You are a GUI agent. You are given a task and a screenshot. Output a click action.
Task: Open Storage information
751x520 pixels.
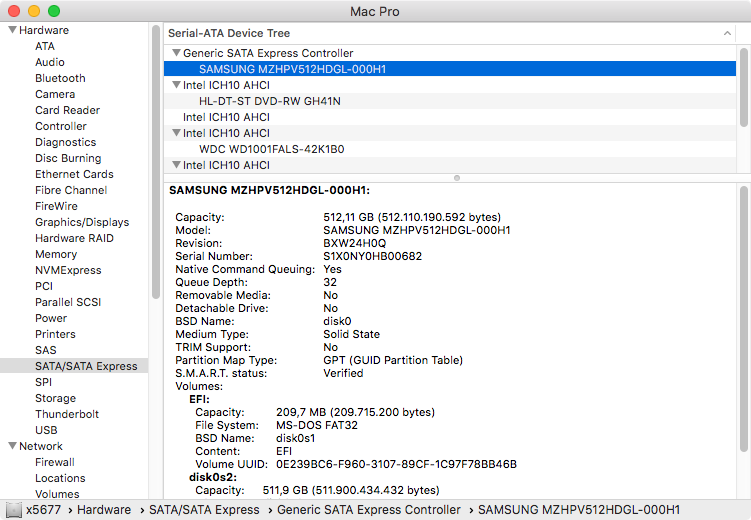pos(56,398)
